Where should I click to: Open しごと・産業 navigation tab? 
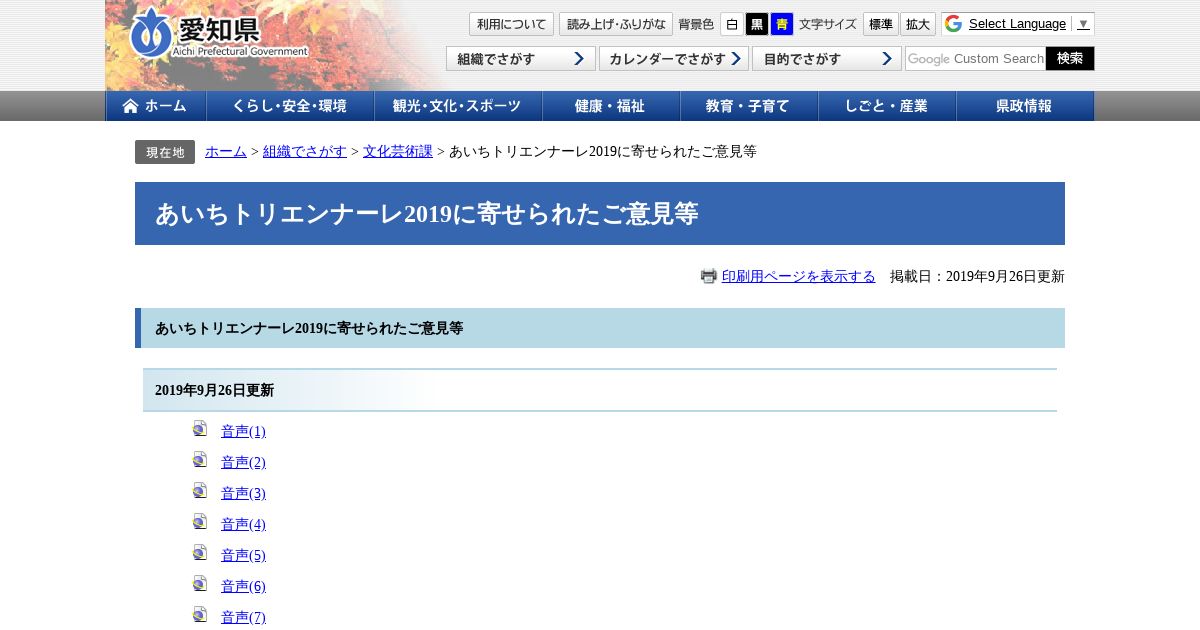(887, 106)
